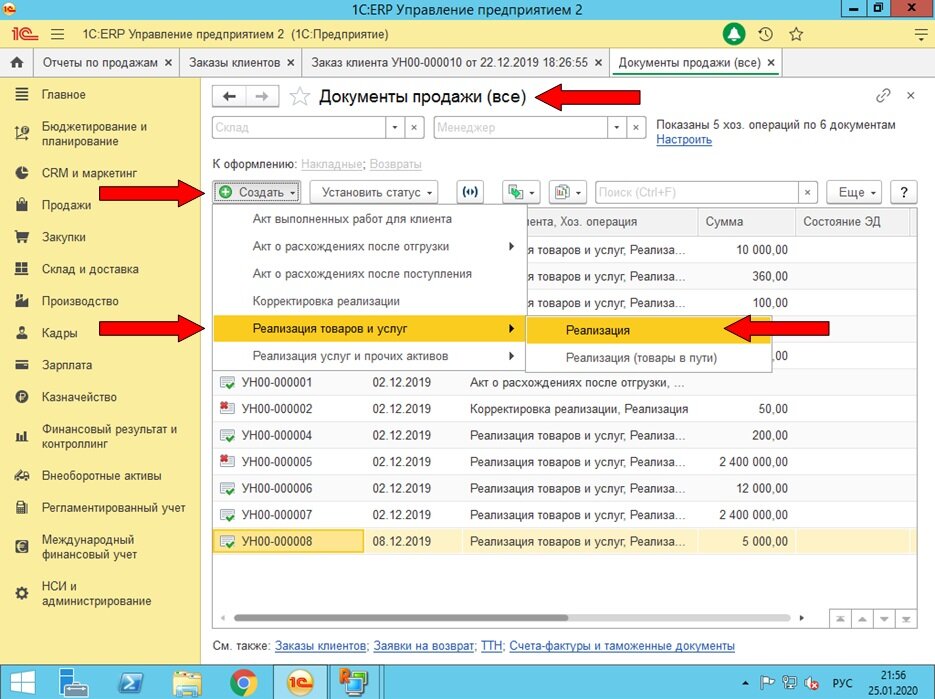This screenshot has width=935, height=699.
Task: Select Реализация (товары в пути) item
Action: tap(649, 358)
